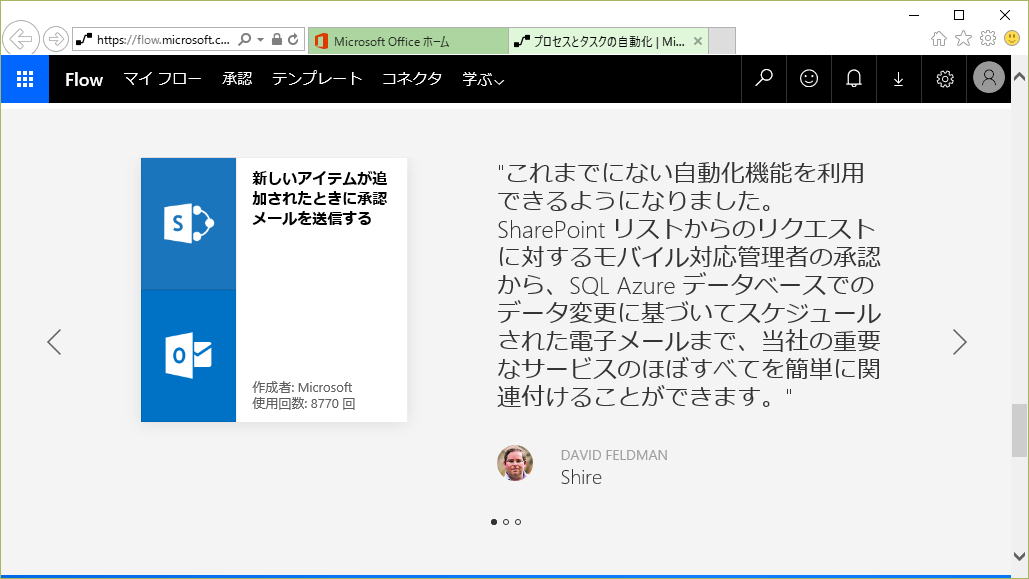Click the scrollbar up arrow
Screen dimensions: 1029x579
(1019, 77)
